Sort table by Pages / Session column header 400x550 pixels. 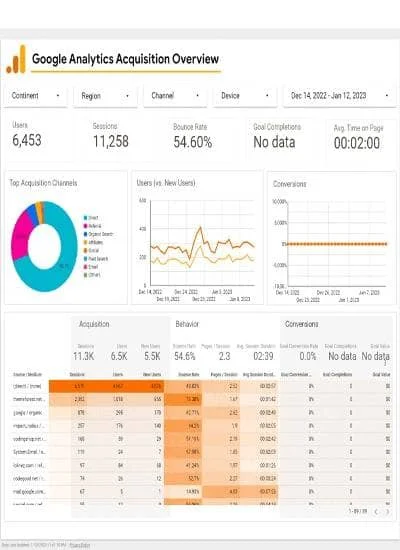[x=224, y=375]
